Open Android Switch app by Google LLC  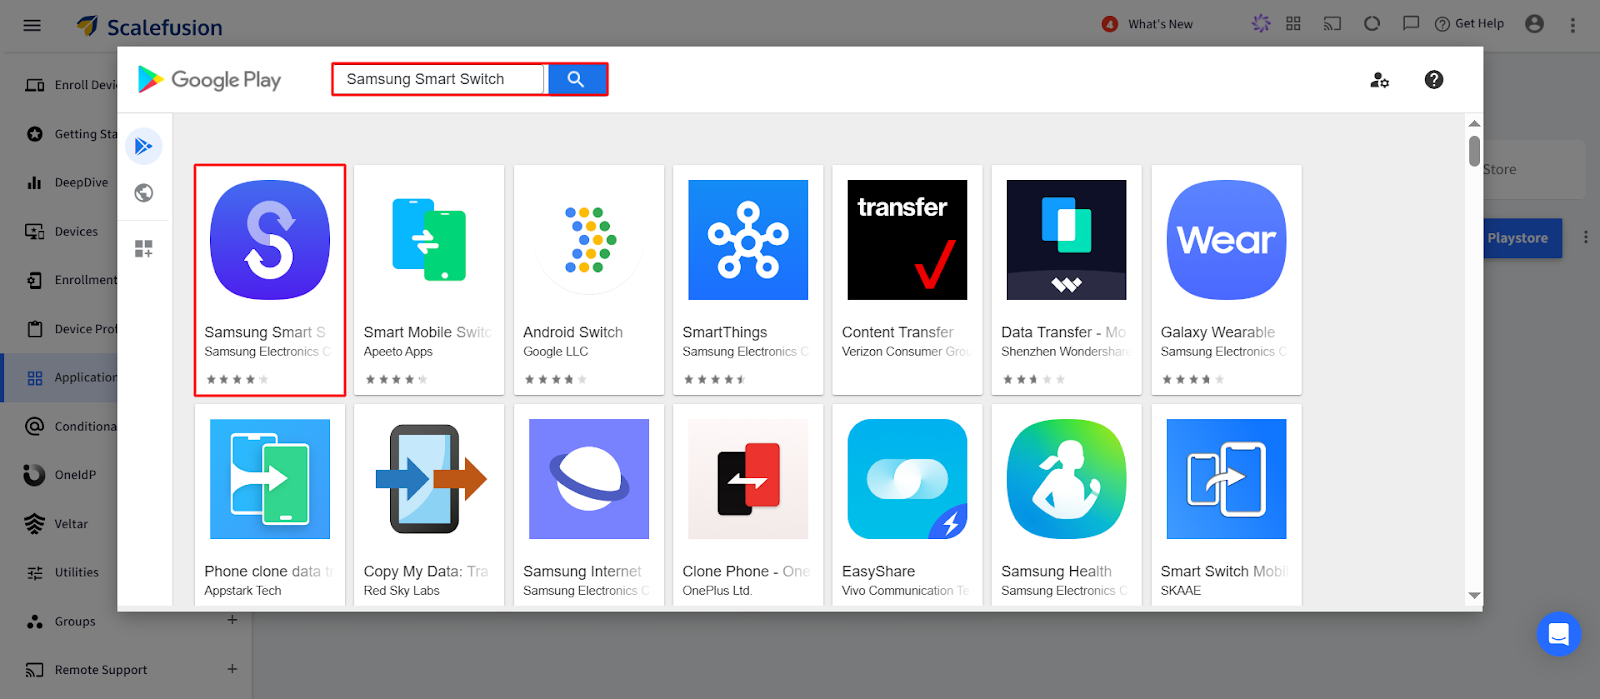point(589,280)
